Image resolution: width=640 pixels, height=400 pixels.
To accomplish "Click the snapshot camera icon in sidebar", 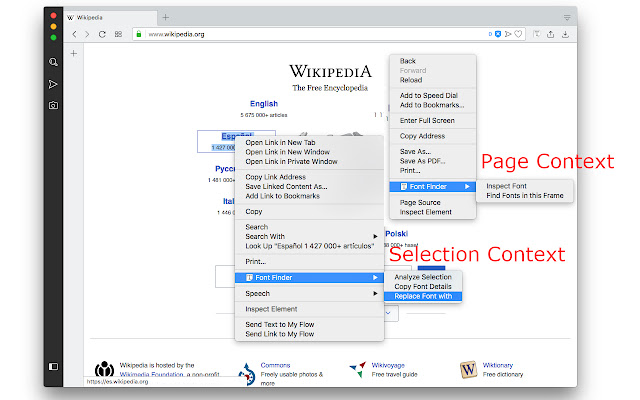I will [53, 104].
